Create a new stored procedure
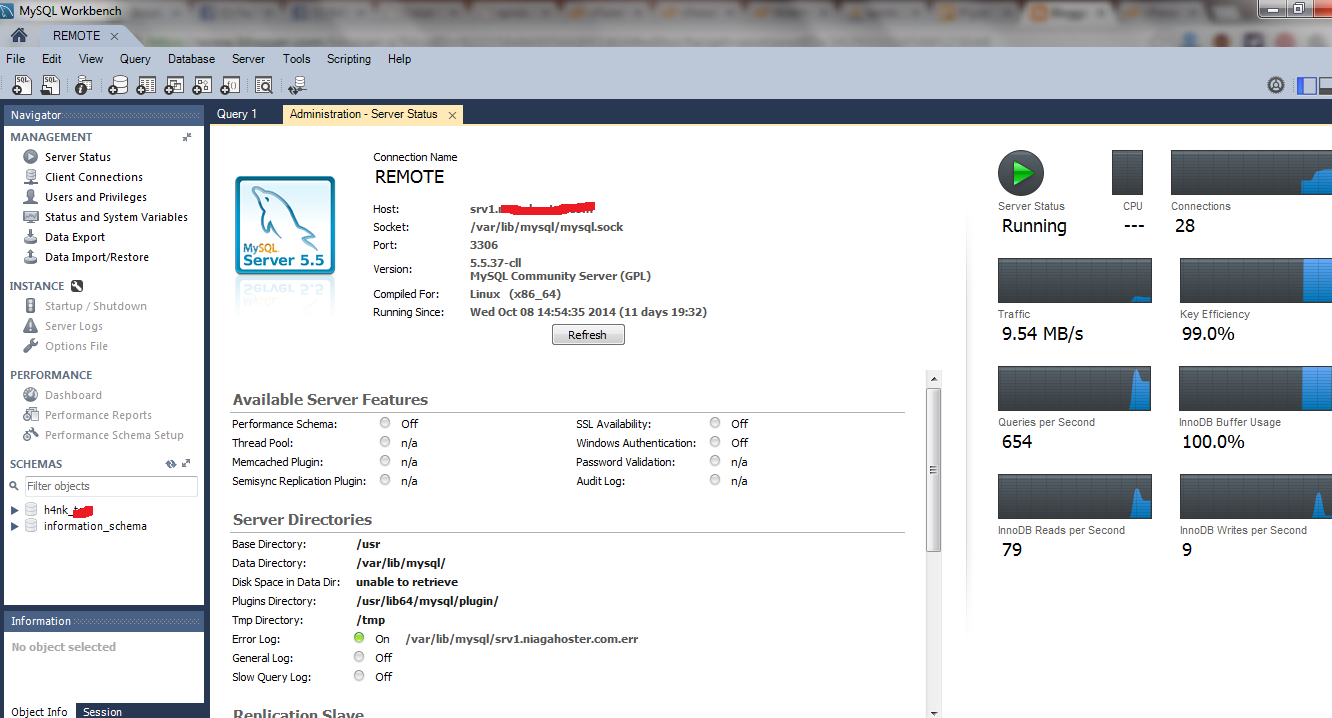 pos(201,85)
